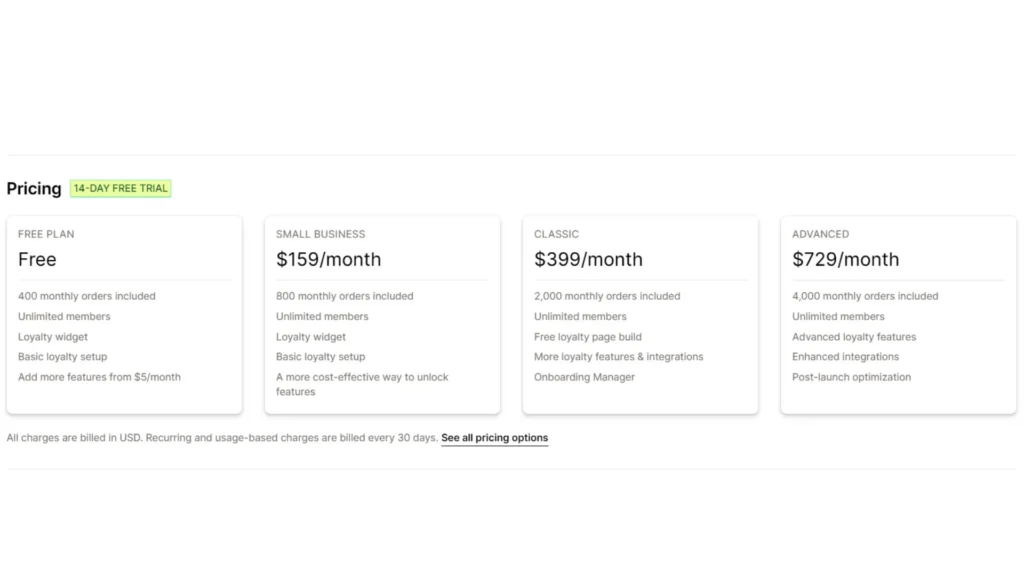Click the Enhanced integrations feature line
This screenshot has height=576, width=1024.
tap(845, 357)
